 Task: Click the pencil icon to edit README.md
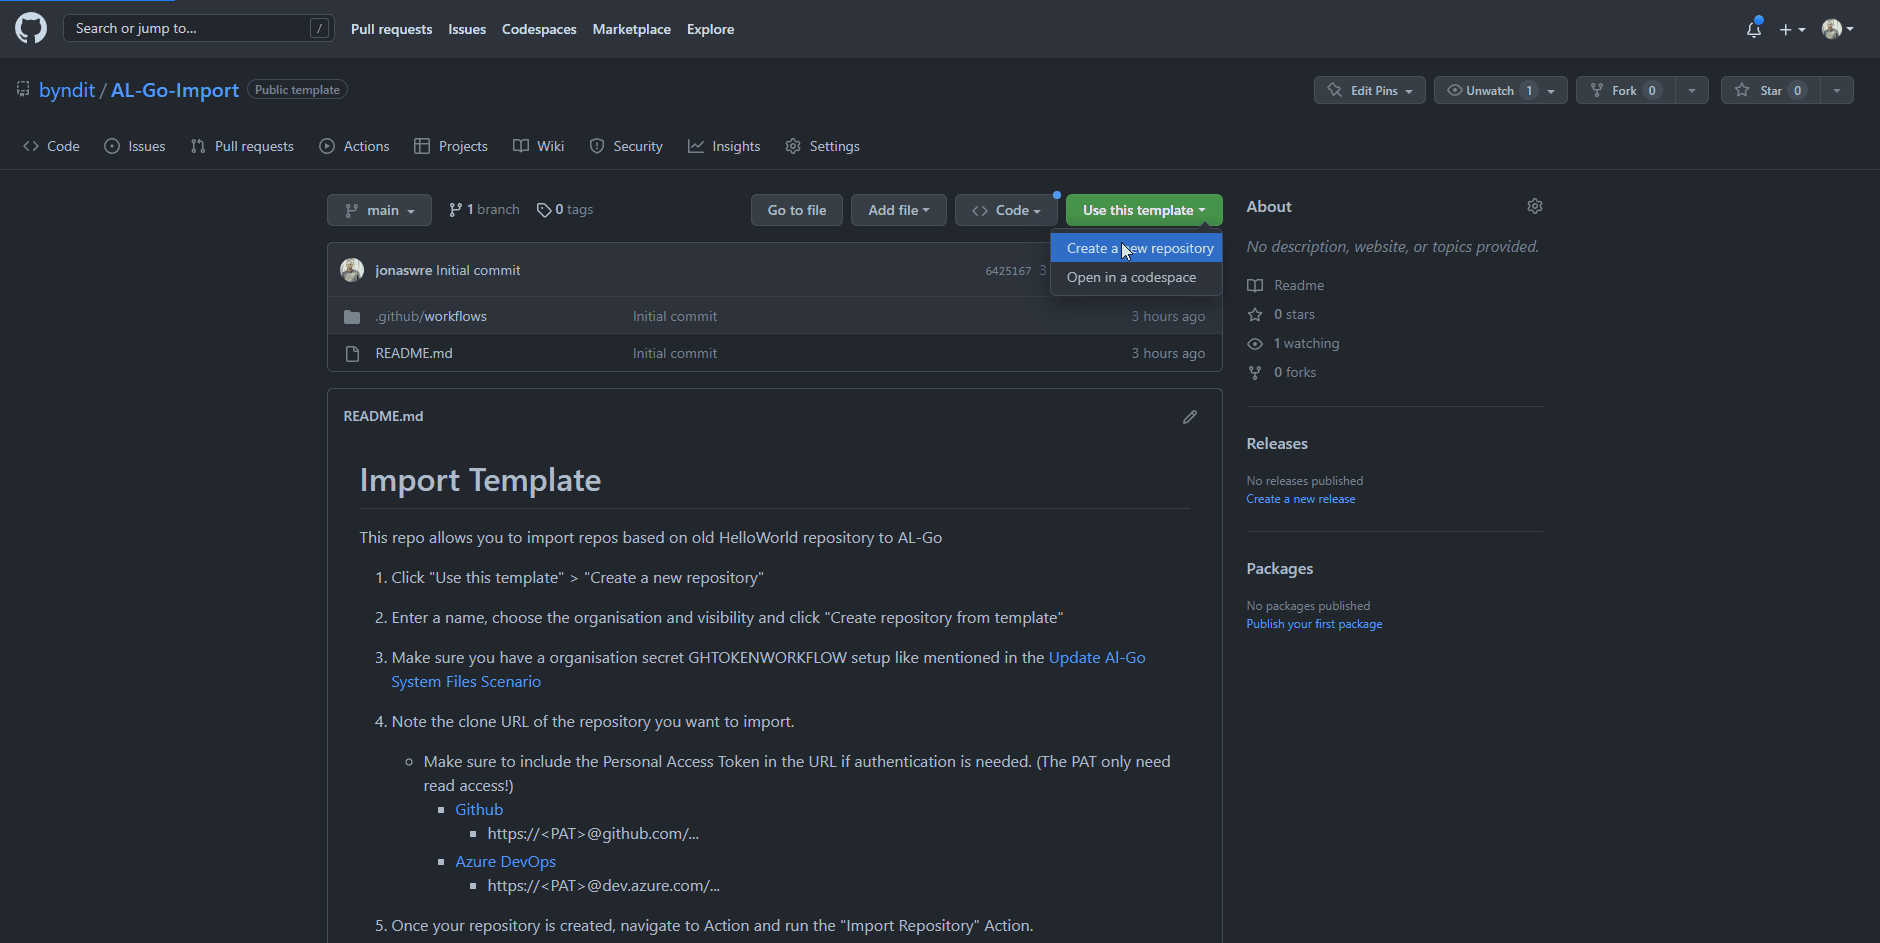[1189, 417]
